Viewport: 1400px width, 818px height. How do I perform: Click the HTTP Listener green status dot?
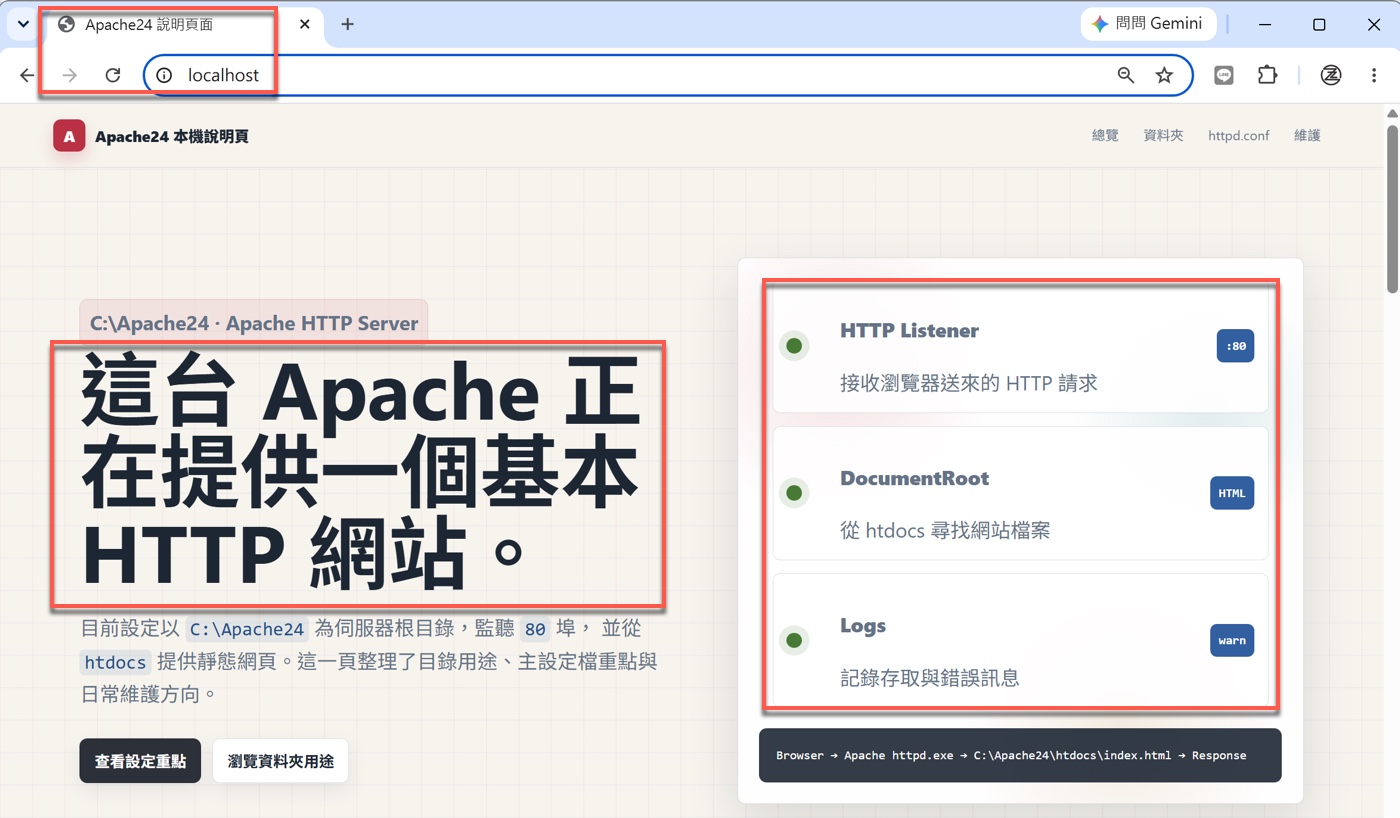[x=794, y=346]
